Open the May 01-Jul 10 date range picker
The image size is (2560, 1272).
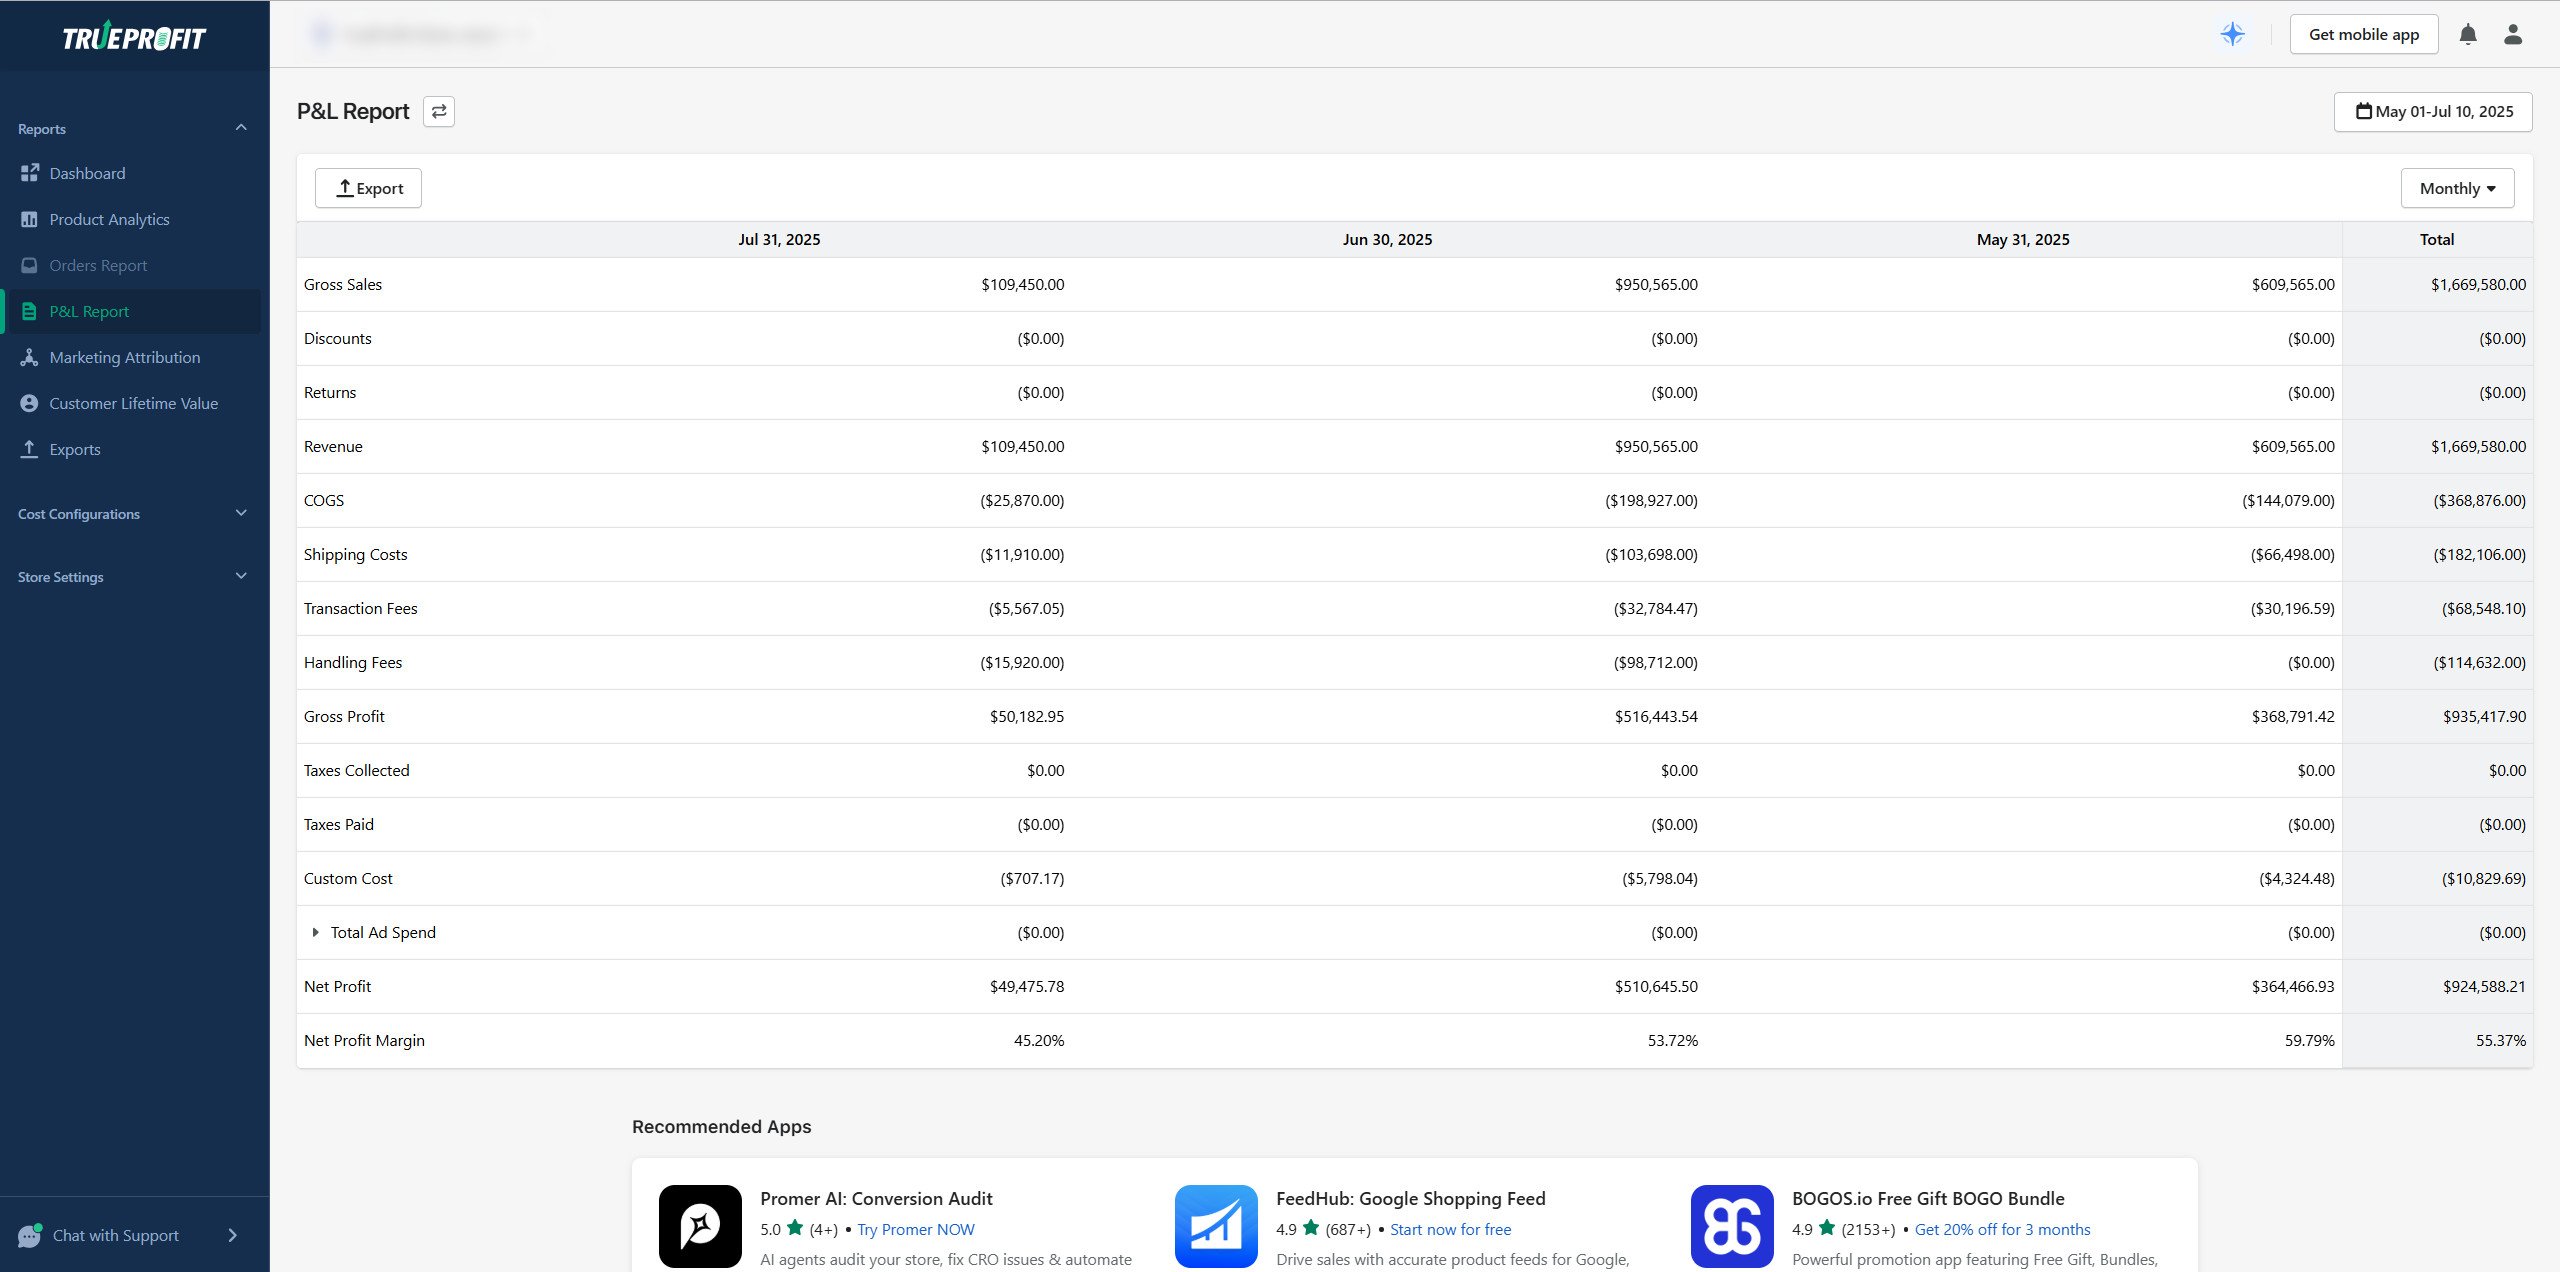[x=2432, y=111]
